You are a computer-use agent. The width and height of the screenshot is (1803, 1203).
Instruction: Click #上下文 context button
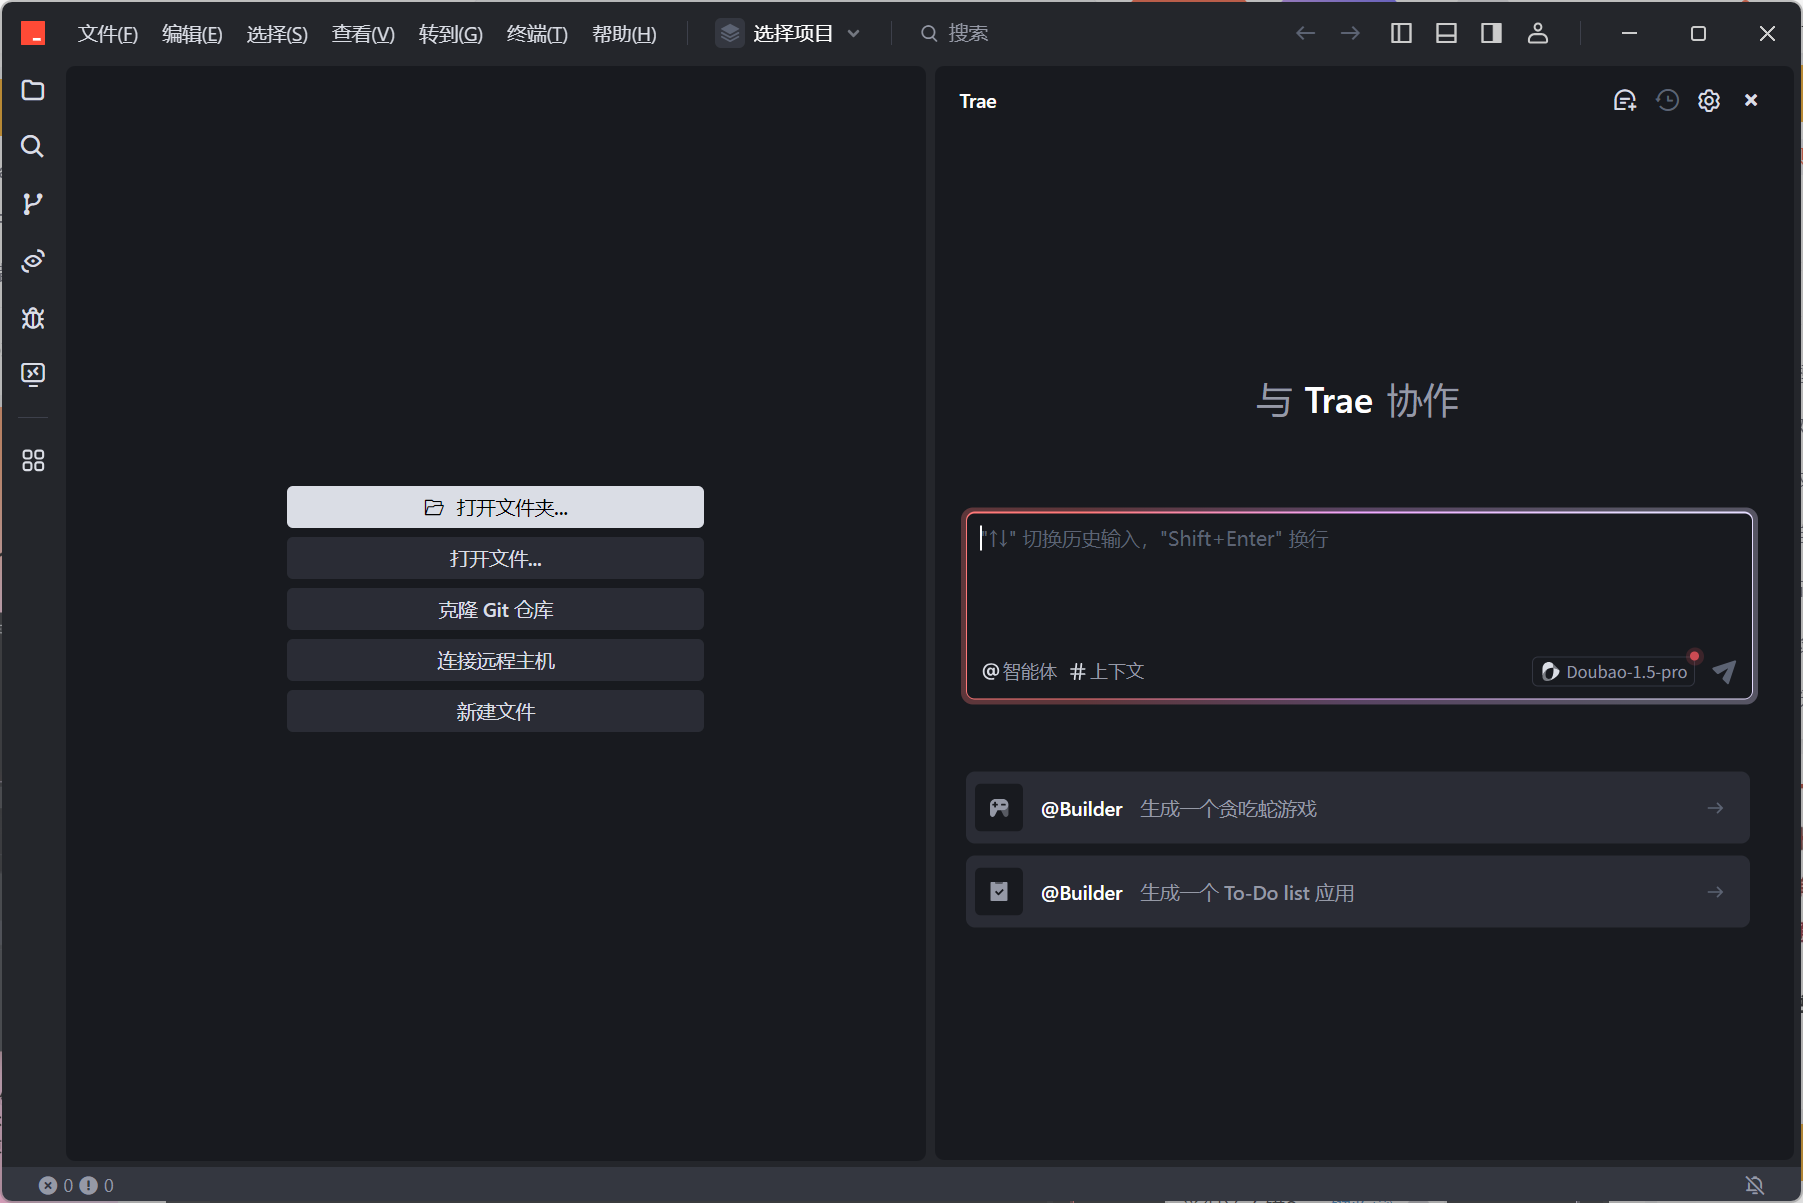[1107, 672]
